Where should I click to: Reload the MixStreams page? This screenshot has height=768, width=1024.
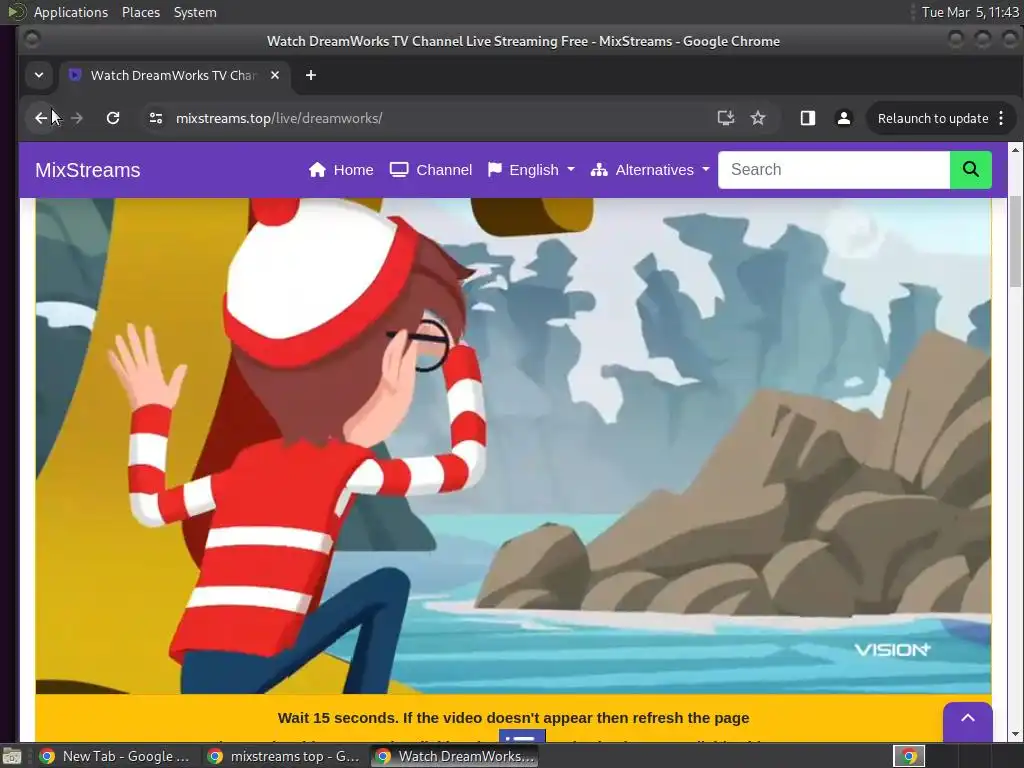click(x=113, y=118)
